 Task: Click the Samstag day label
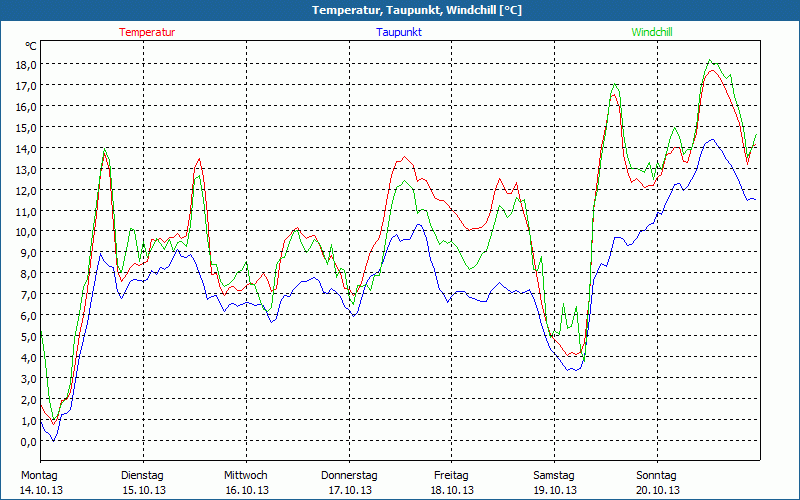coord(554,476)
